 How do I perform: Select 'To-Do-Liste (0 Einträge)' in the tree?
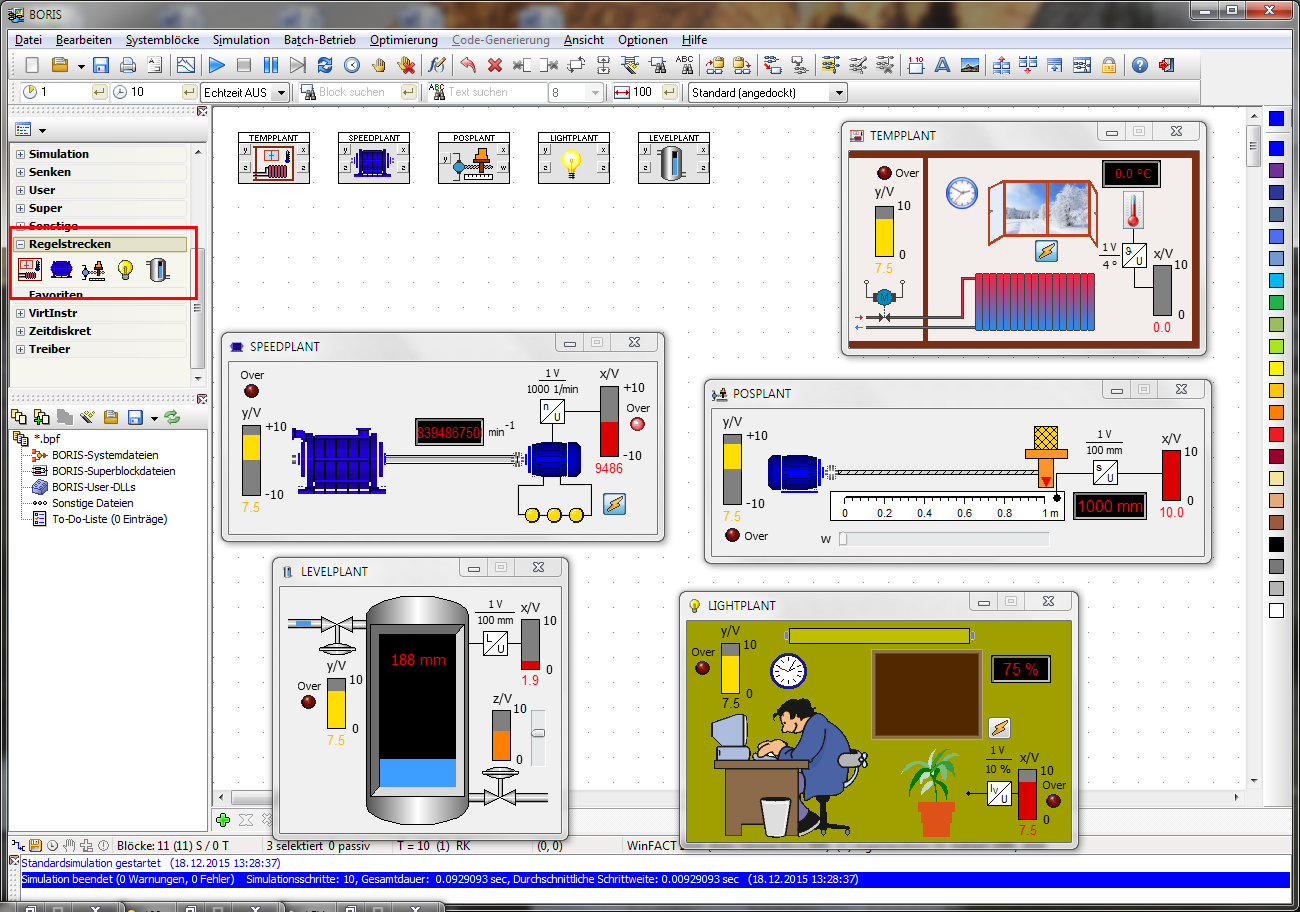[x=110, y=519]
